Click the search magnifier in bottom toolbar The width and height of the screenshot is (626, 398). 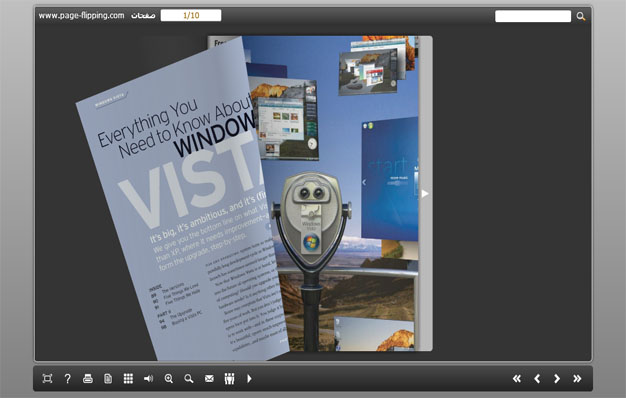click(189, 378)
